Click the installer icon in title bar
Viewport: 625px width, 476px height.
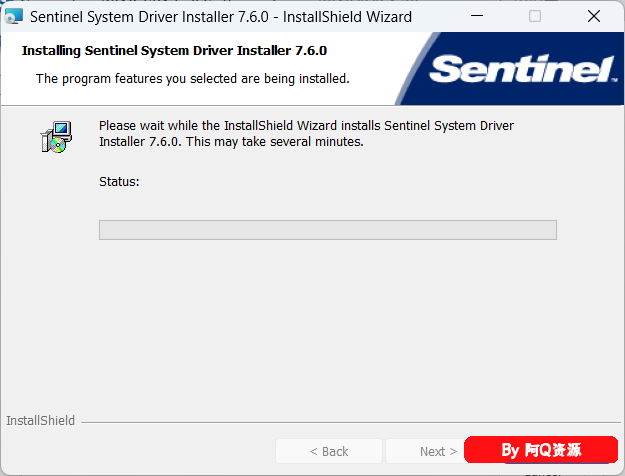tap(14, 17)
